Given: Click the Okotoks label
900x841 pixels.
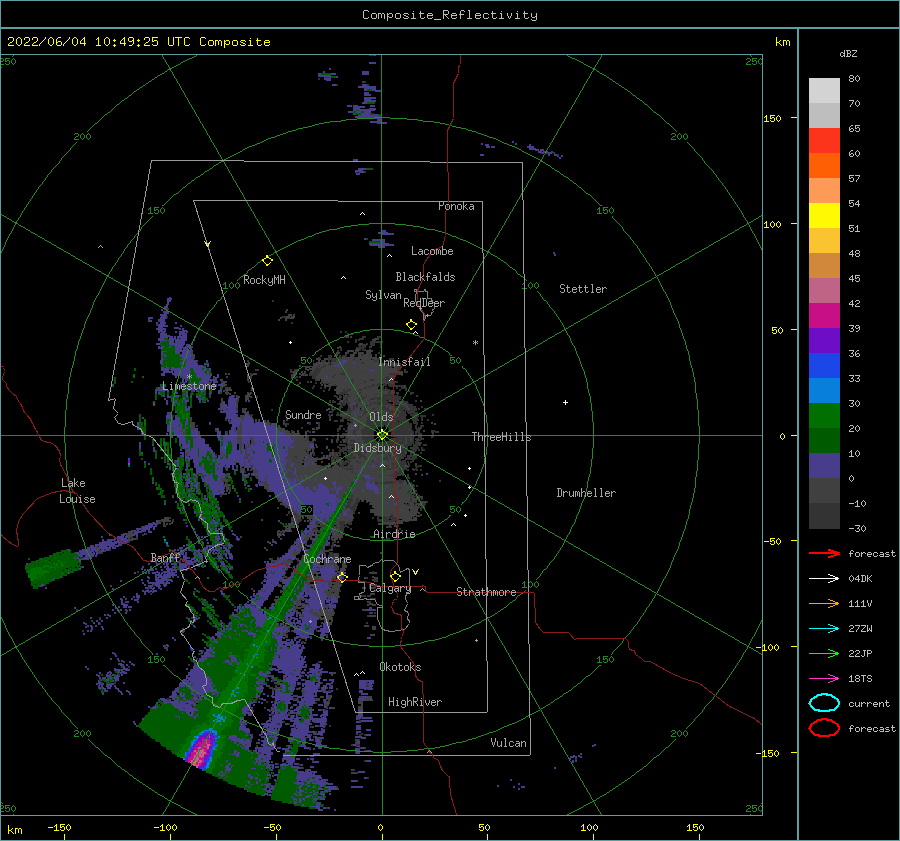Looking at the screenshot, I should click(x=400, y=667).
